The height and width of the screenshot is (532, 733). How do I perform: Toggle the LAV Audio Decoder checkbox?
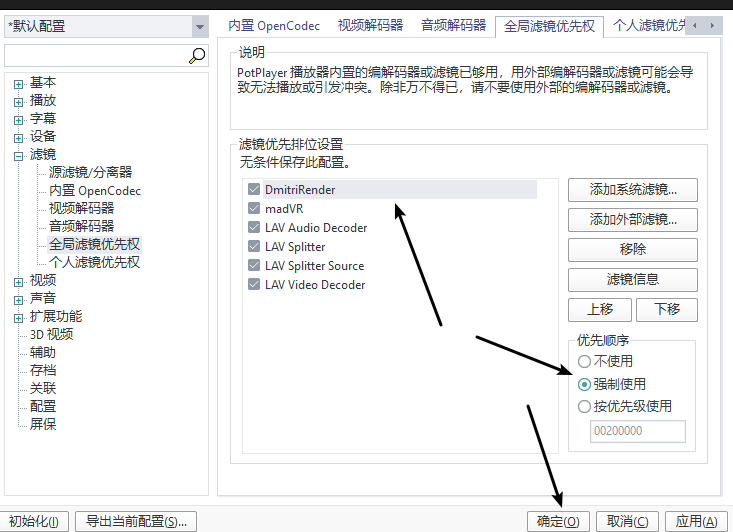[254, 228]
